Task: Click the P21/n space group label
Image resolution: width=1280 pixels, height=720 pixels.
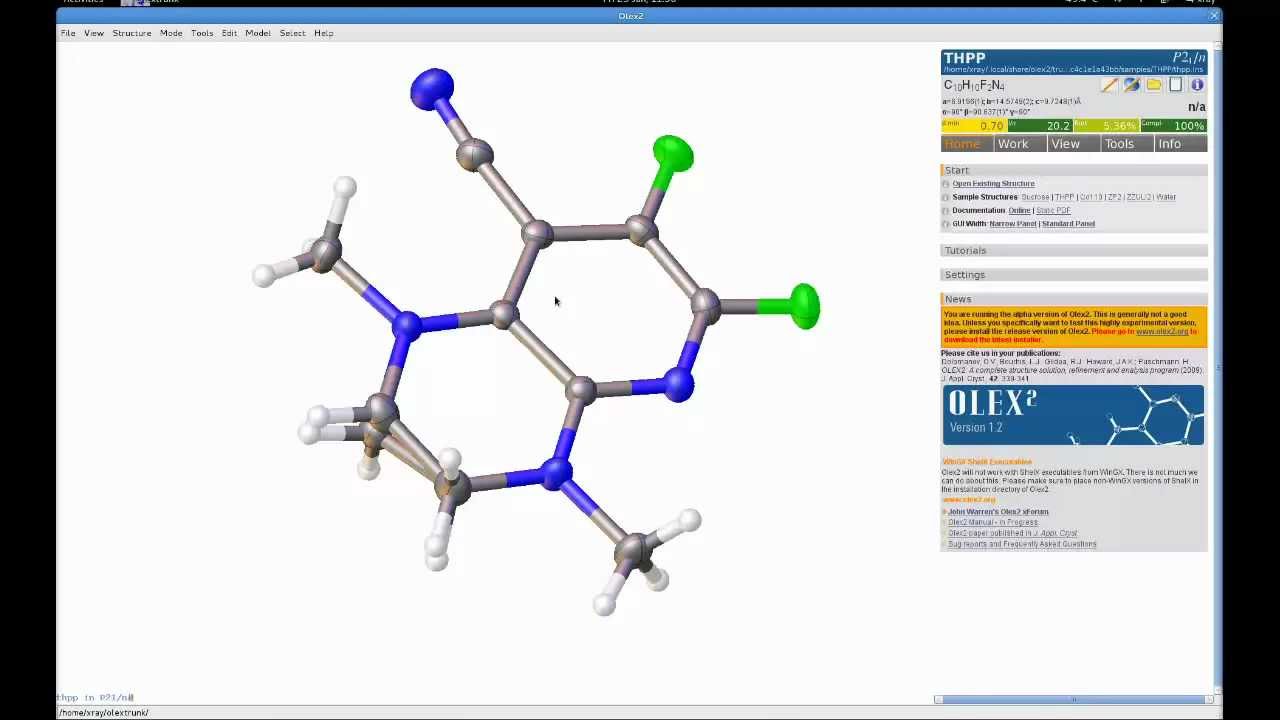Action: (1188, 58)
